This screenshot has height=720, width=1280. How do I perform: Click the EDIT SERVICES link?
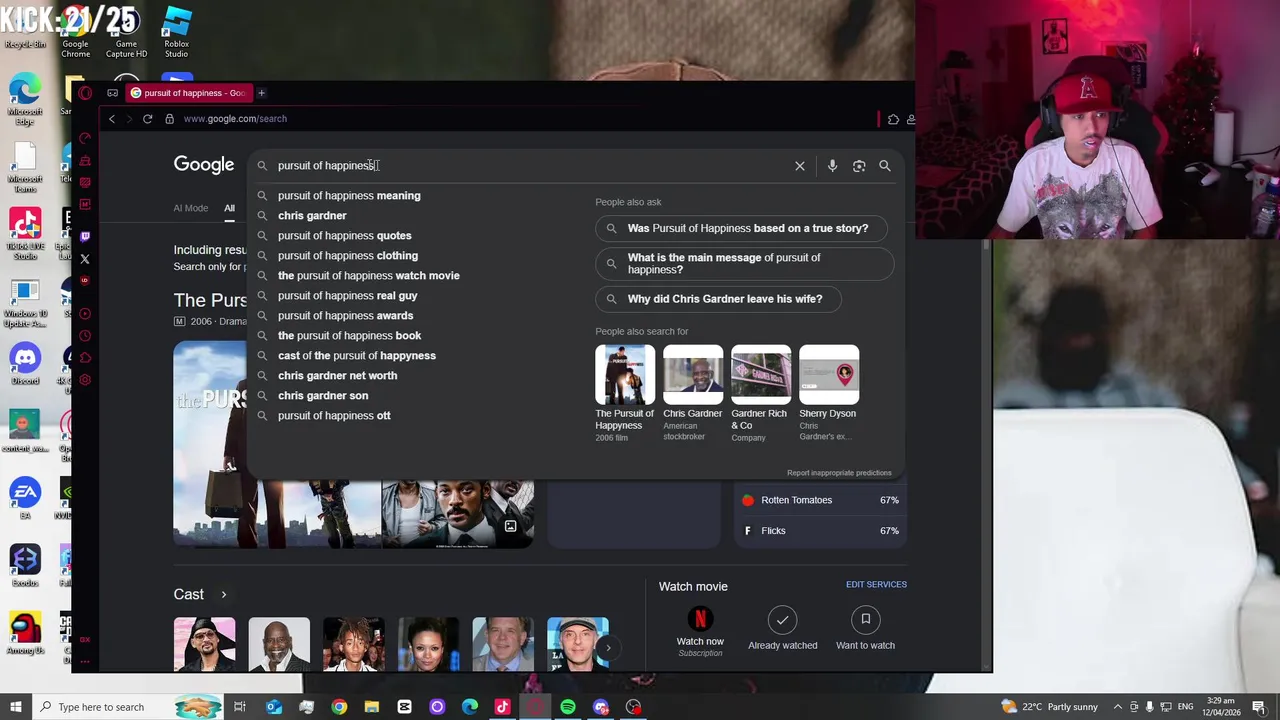[x=876, y=584]
